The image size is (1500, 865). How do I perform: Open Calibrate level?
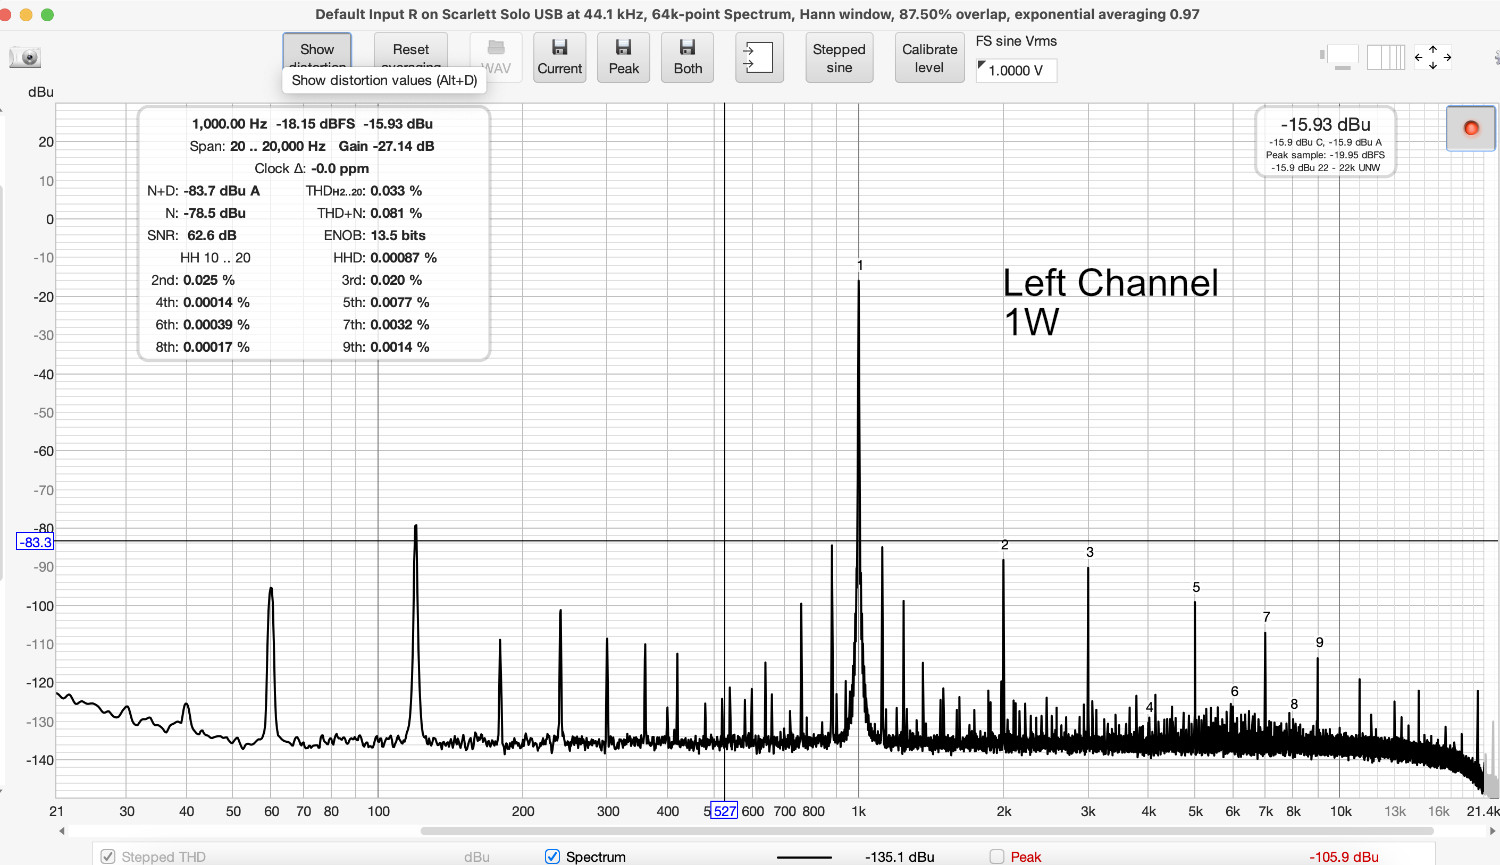pos(929,57)
